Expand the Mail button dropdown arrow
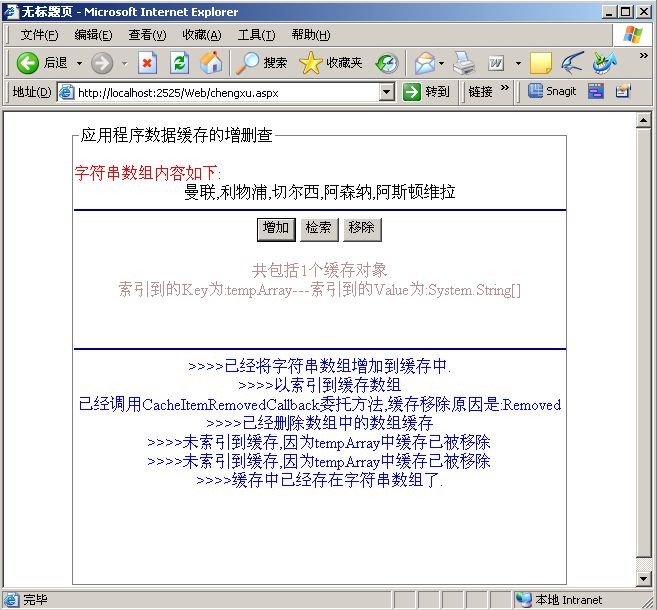657x610 pixels. tap(442, 64)
